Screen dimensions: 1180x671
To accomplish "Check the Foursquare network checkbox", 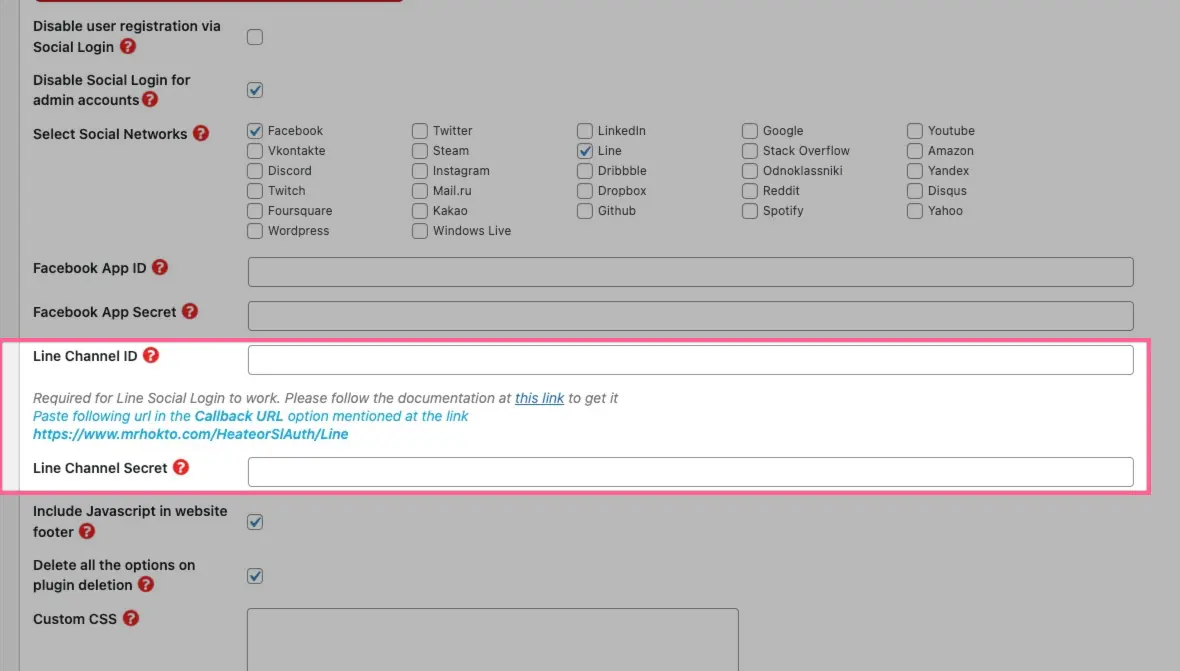I will click(255, 211).
